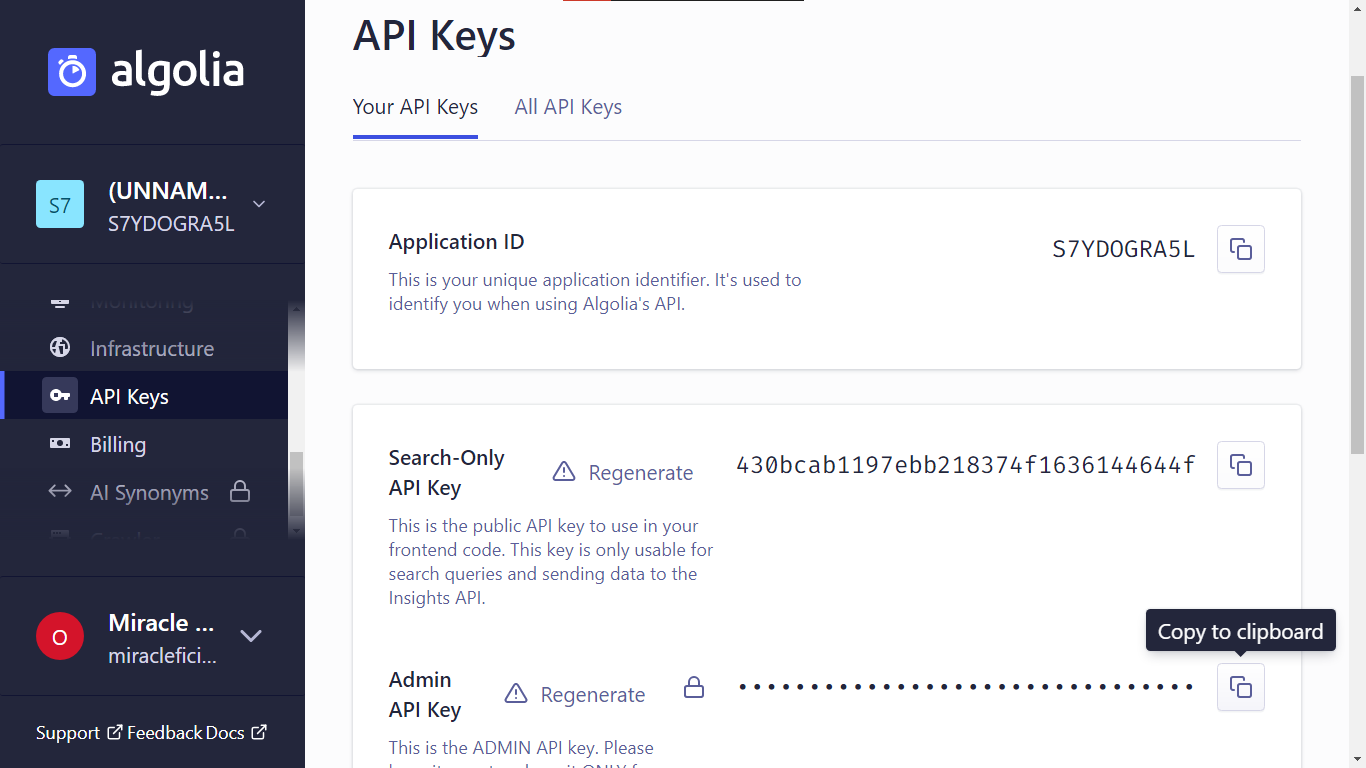Regenerate the Admin API Key
Screen dimensions: 1366x768
[593, 693]
